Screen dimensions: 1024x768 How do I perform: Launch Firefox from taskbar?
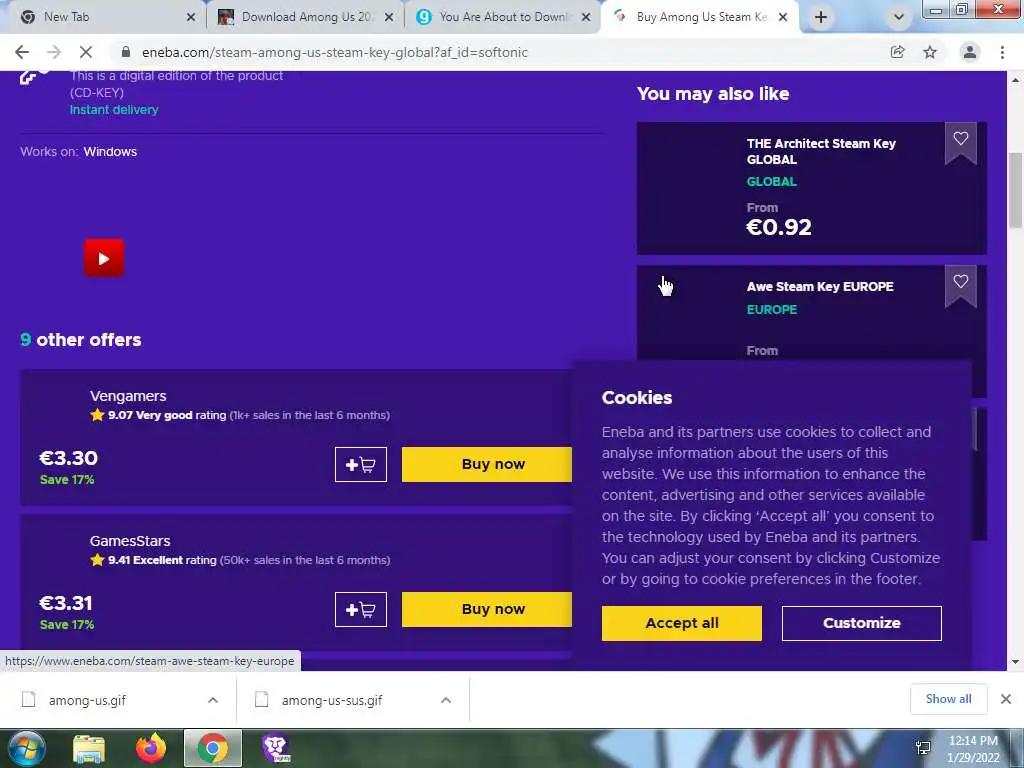(x=151, y=748)
